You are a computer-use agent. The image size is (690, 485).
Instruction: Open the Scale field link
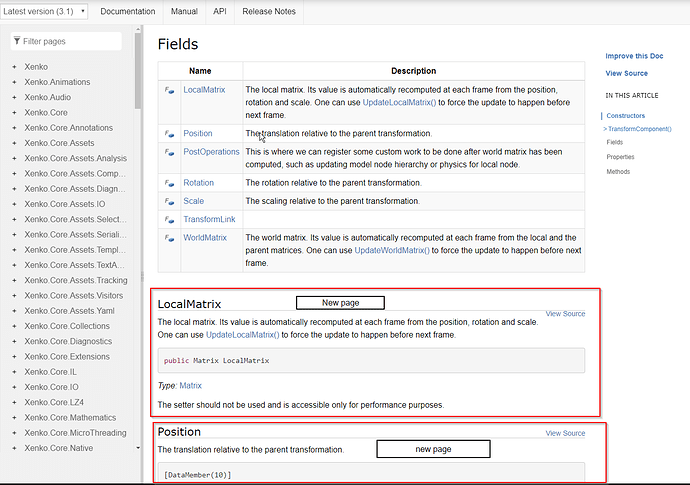pos(194,201)
